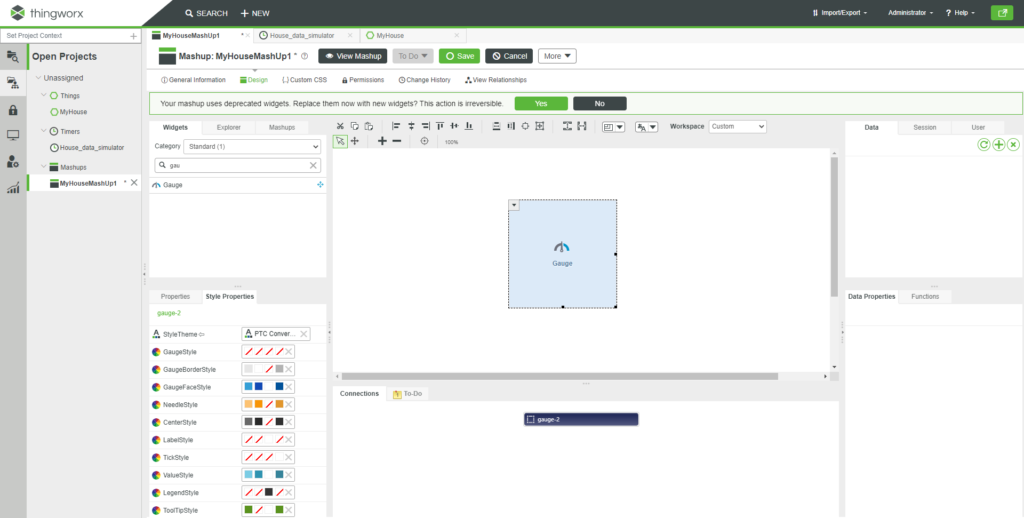Image resolution: width=1024 pixels, height=518 pixels.
Task: Switch to the Properties tab
Action: click(x=175, y=297)
